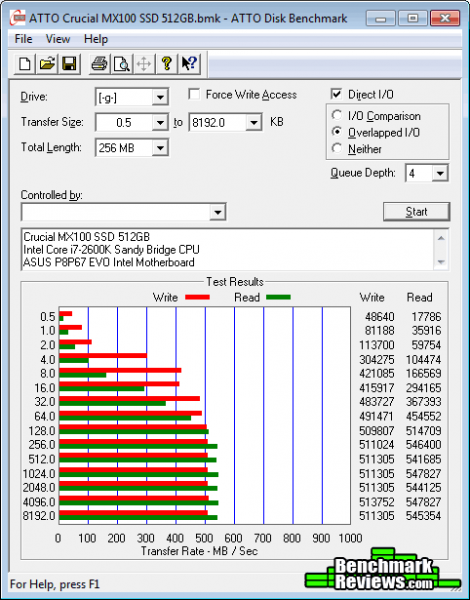Click the move arrows toolbar icon

pos(144,64)
